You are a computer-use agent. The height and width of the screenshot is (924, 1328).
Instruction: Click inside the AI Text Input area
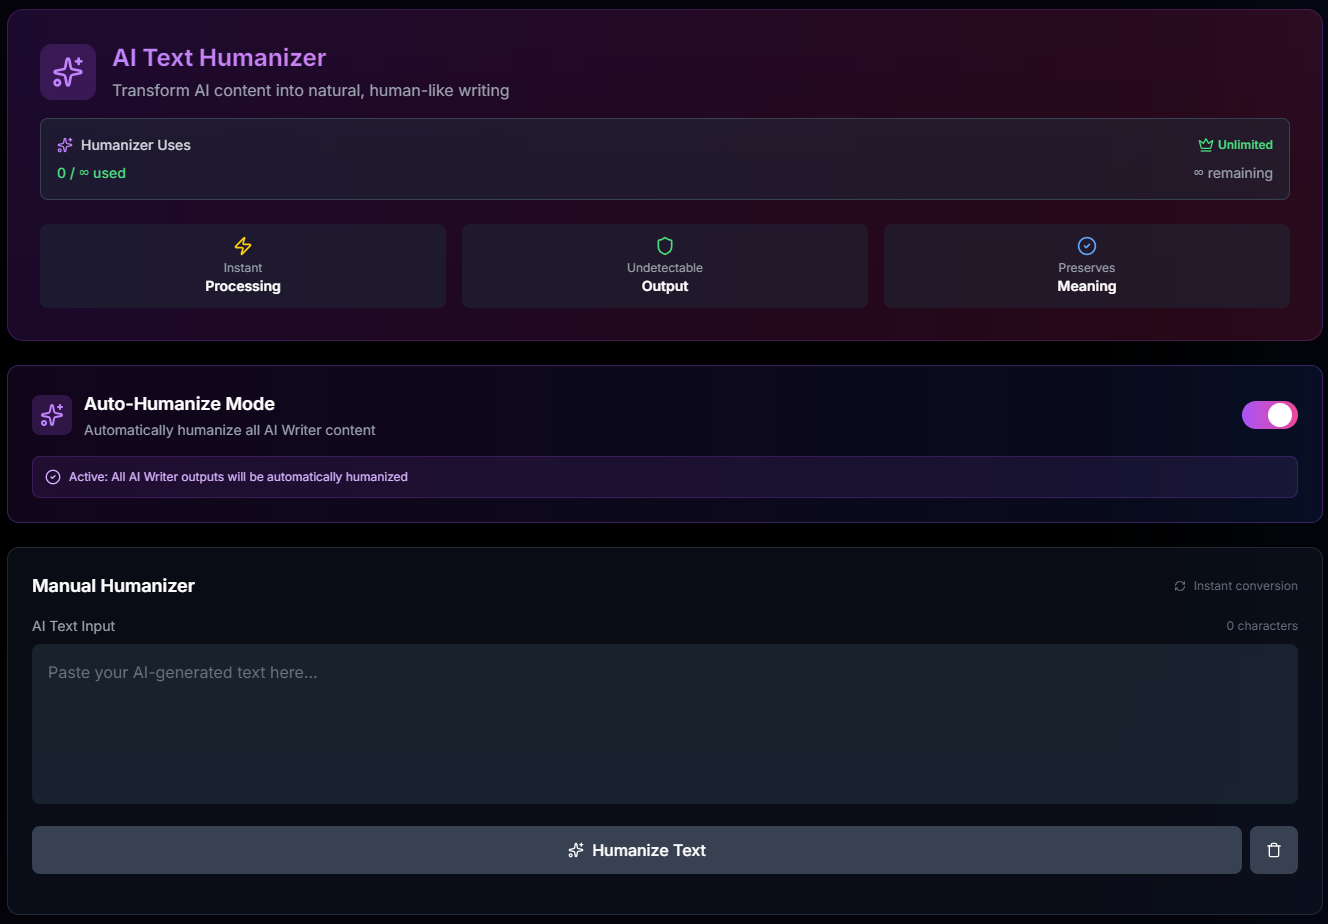point(664,724)
